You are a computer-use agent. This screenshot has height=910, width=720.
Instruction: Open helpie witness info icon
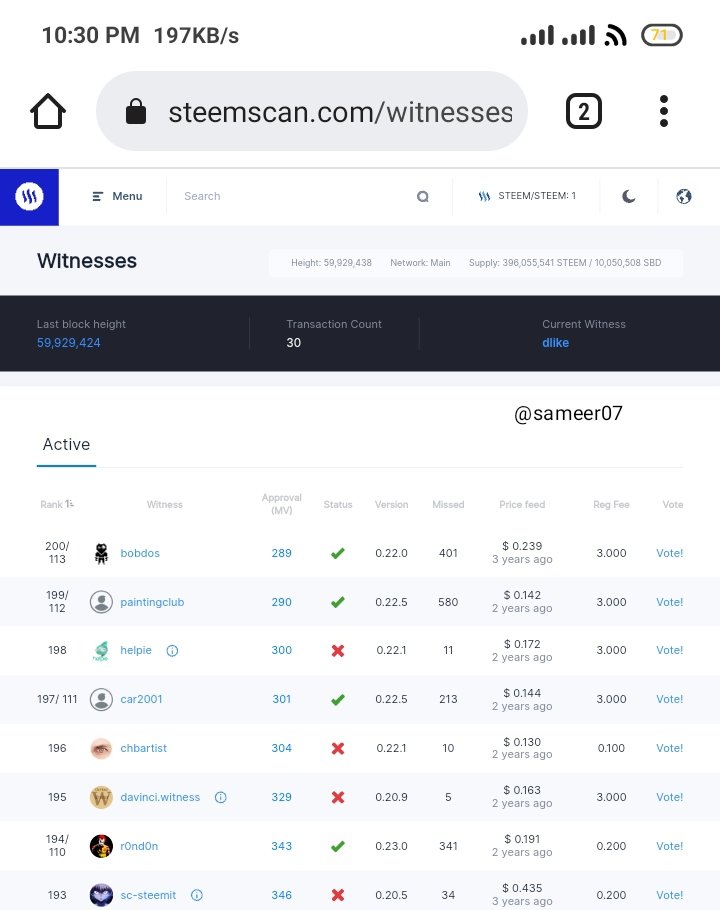pyautogui.click(x=172, y=651)
